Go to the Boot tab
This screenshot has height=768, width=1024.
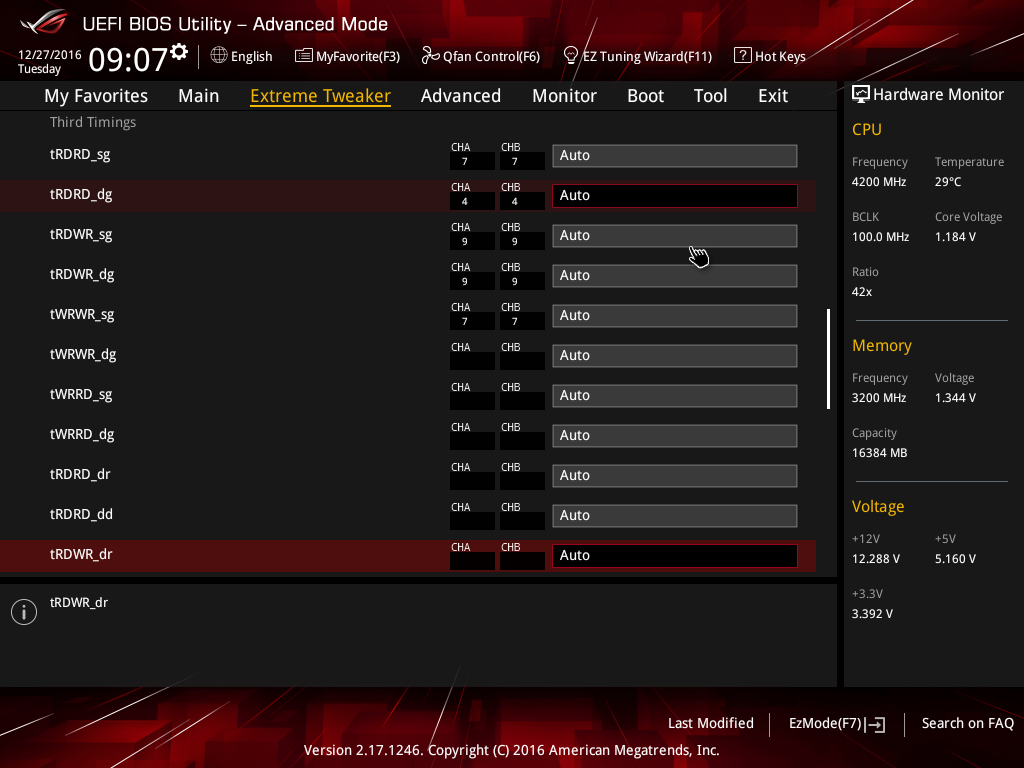point(645,96)
